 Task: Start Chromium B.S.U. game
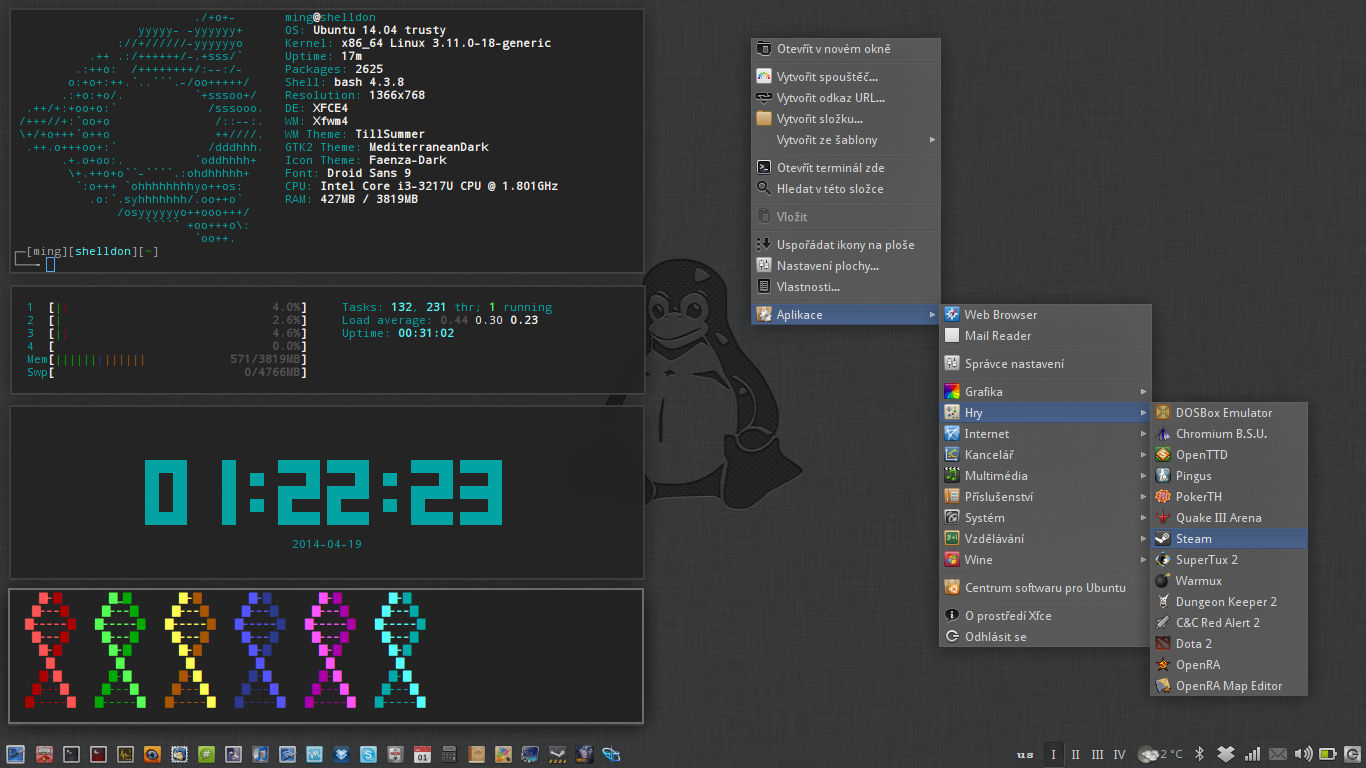[1229, 433]
